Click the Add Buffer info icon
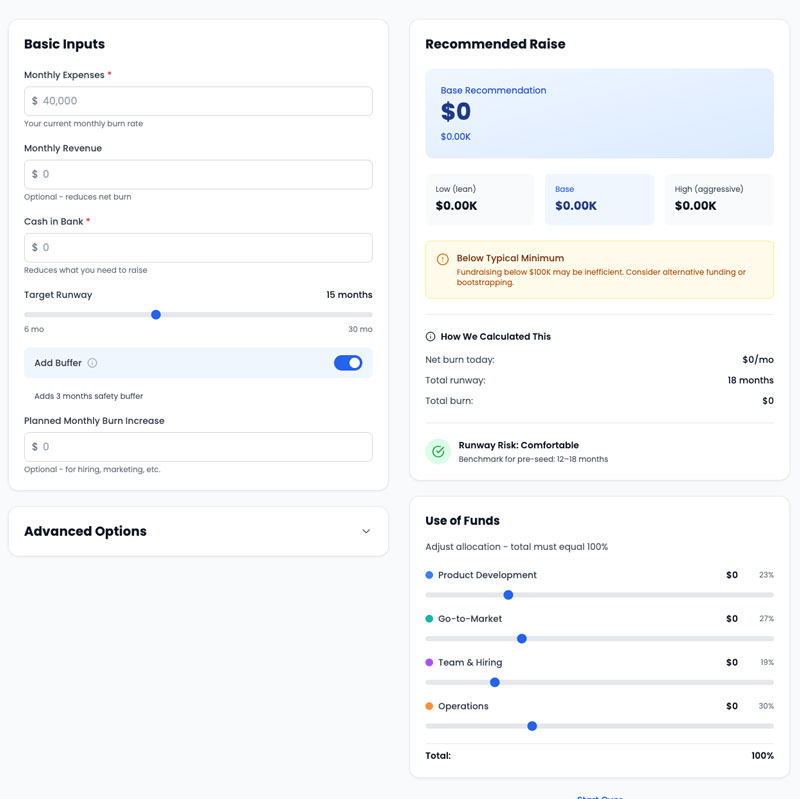The width and height of the screenshot is (800, 799). (92, 363)
